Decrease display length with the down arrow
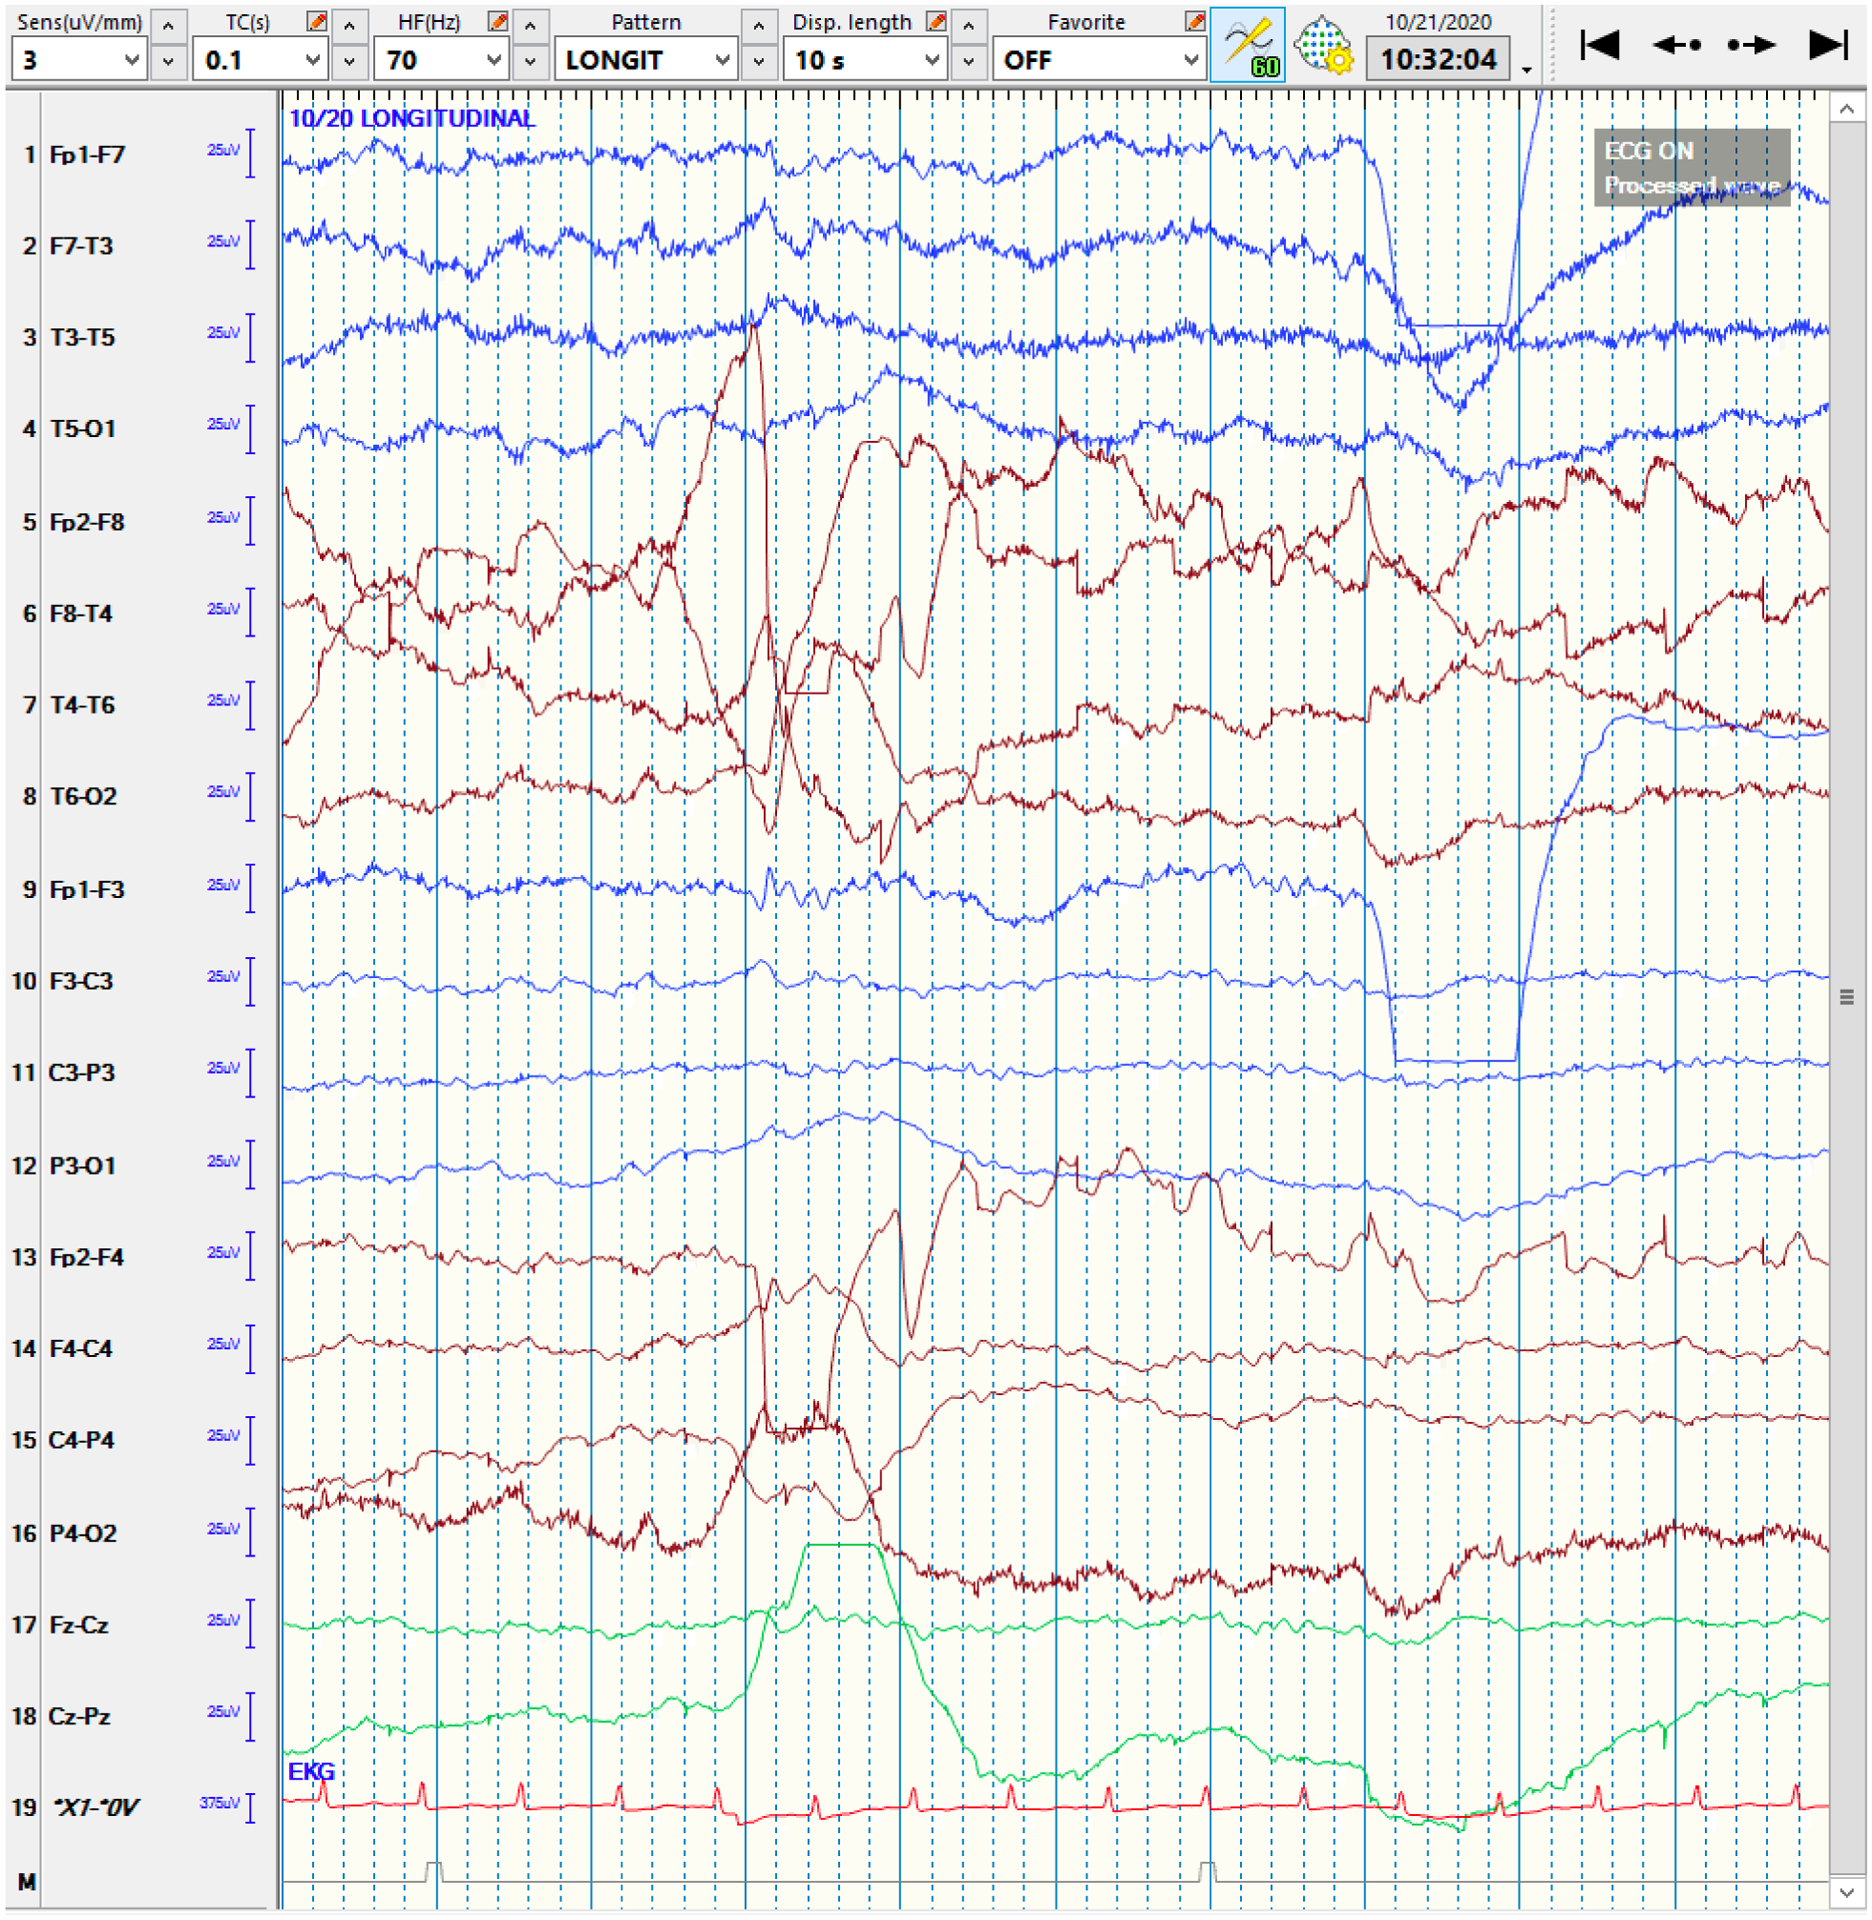The height and width of the screenshot is (1920, 1872). (x=968, y=61)
